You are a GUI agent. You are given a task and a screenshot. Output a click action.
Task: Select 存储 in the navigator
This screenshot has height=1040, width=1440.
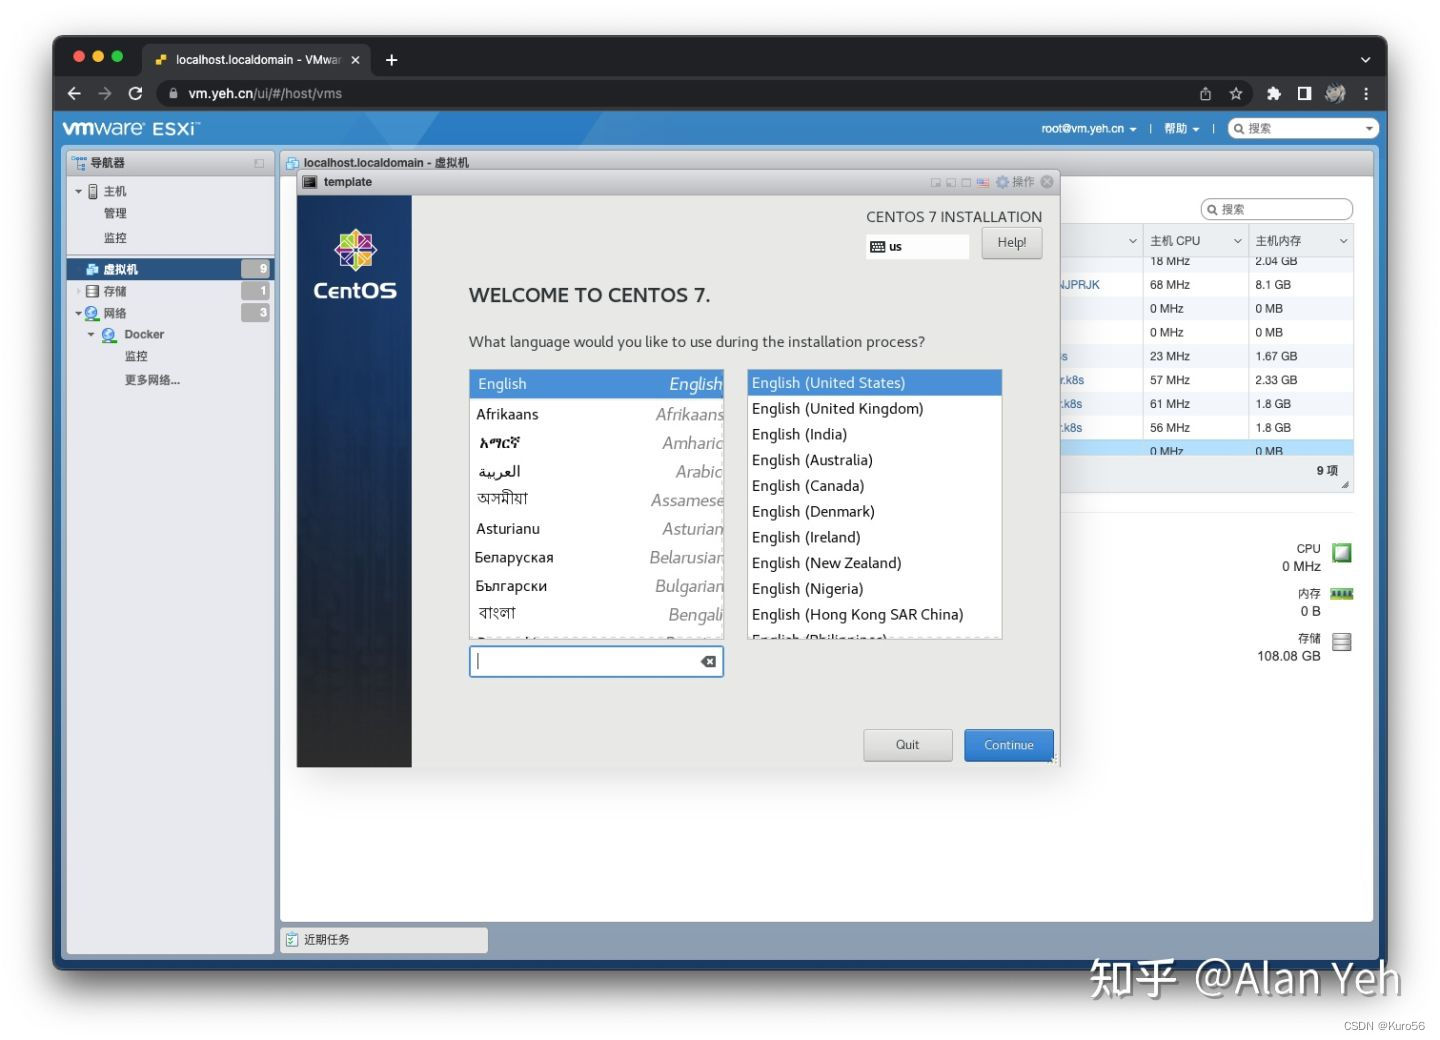pos(115,291)
